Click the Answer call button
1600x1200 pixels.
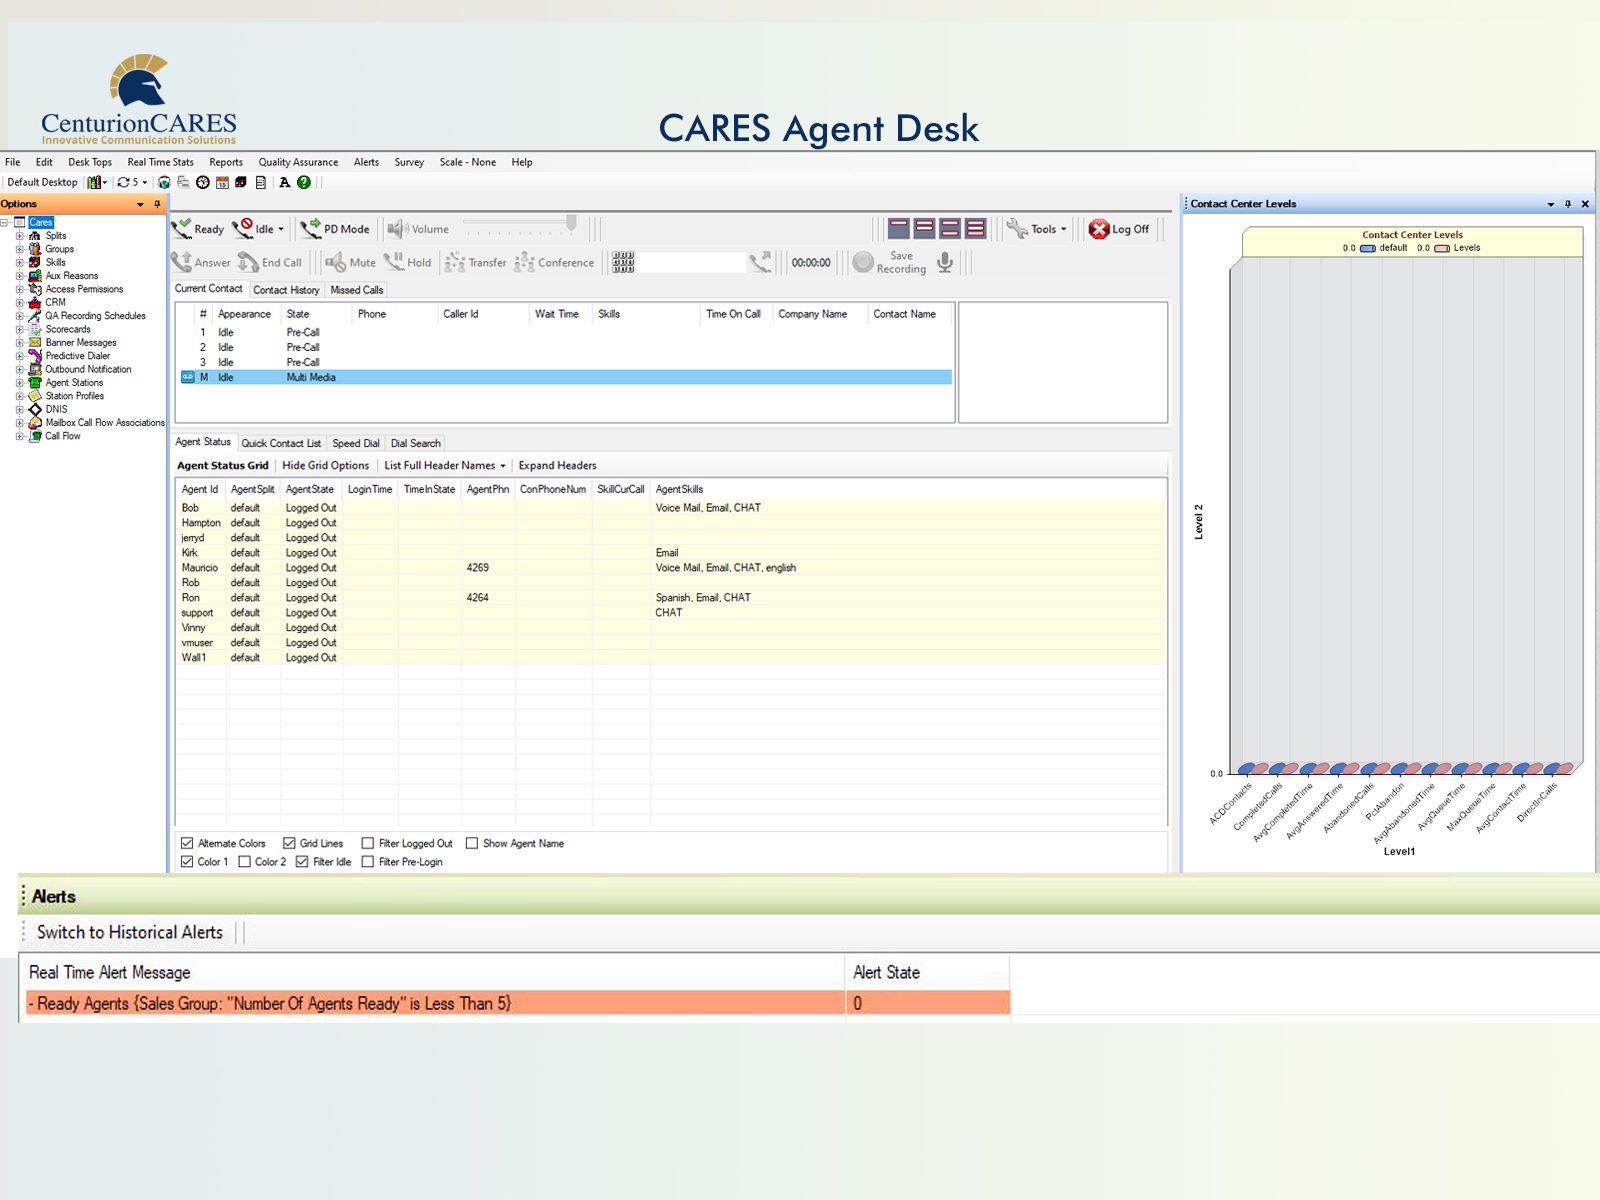pos(200,262)
